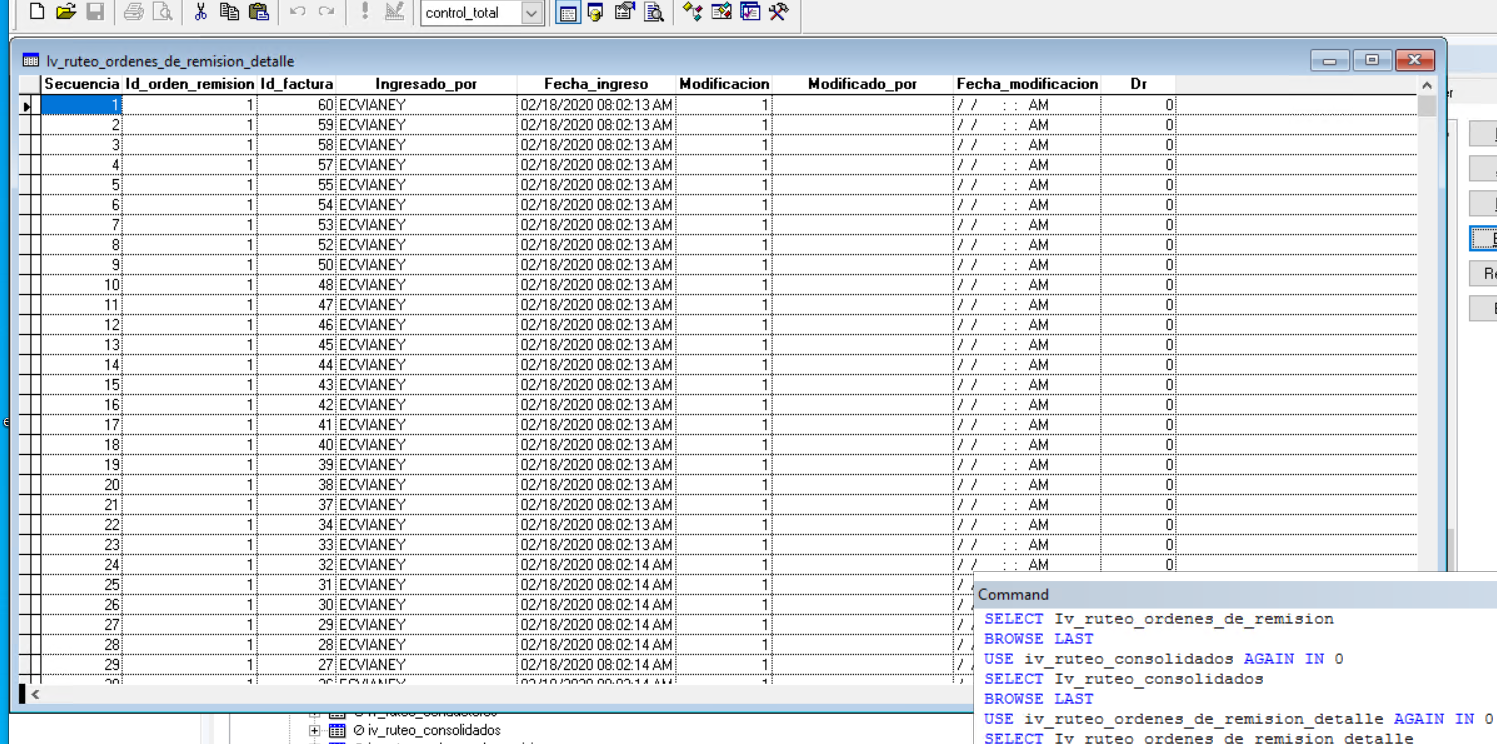This screenshot has width=1497, height=744.
Task: Click the Secuencia cell with value 27
Action: (82, 625)
